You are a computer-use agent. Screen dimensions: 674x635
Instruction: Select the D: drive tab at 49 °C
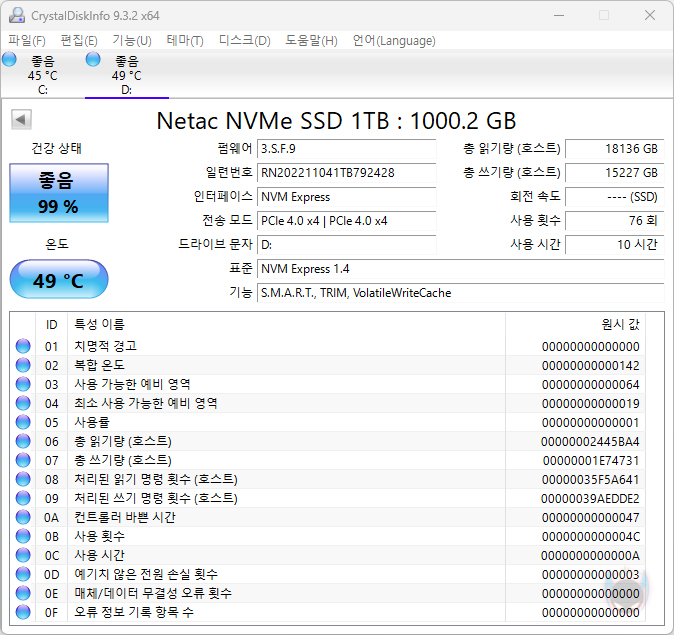pos(127,74)
